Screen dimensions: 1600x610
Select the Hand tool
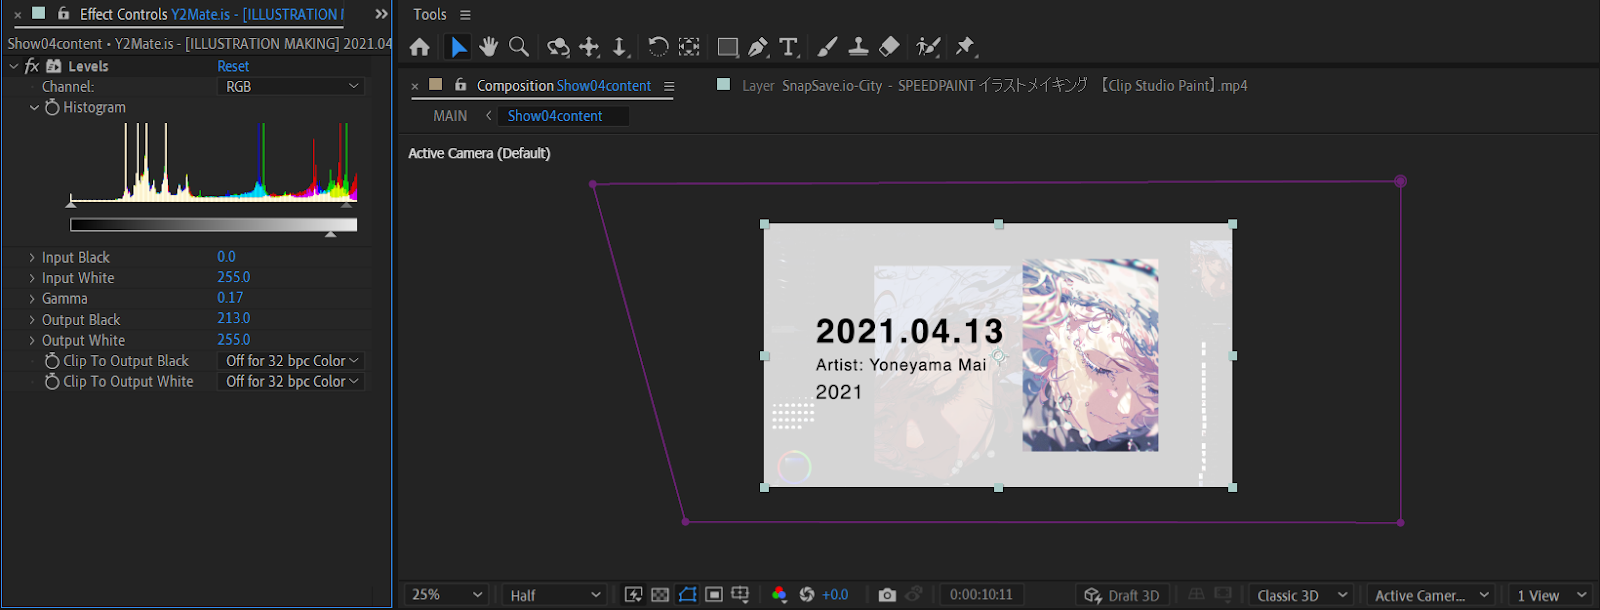tap(488, 47)
